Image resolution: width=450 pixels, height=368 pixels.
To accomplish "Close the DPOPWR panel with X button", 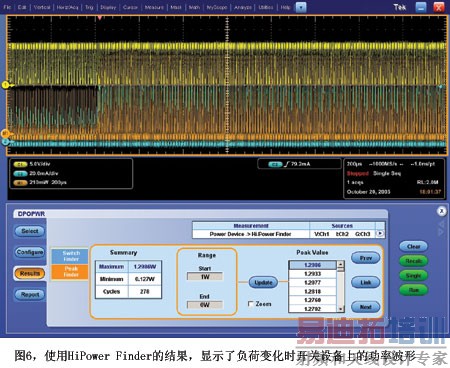I will point(441,211).
